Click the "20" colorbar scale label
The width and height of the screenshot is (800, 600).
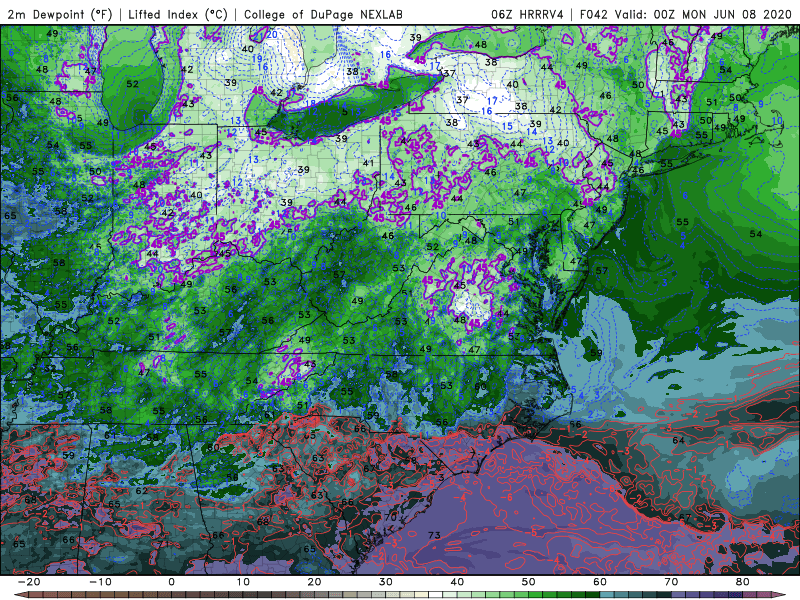314,582
